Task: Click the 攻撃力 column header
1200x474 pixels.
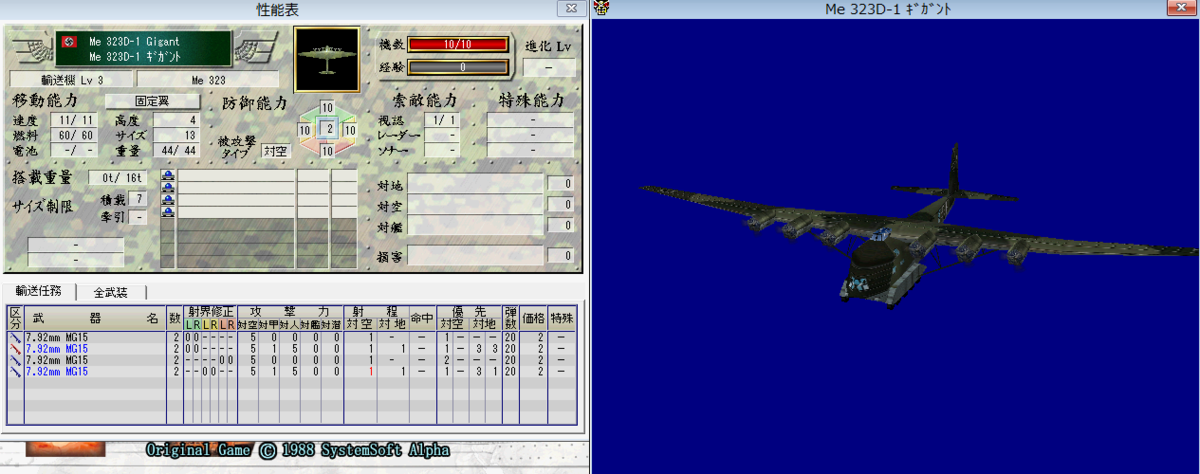Action: [x=289, y=312]
